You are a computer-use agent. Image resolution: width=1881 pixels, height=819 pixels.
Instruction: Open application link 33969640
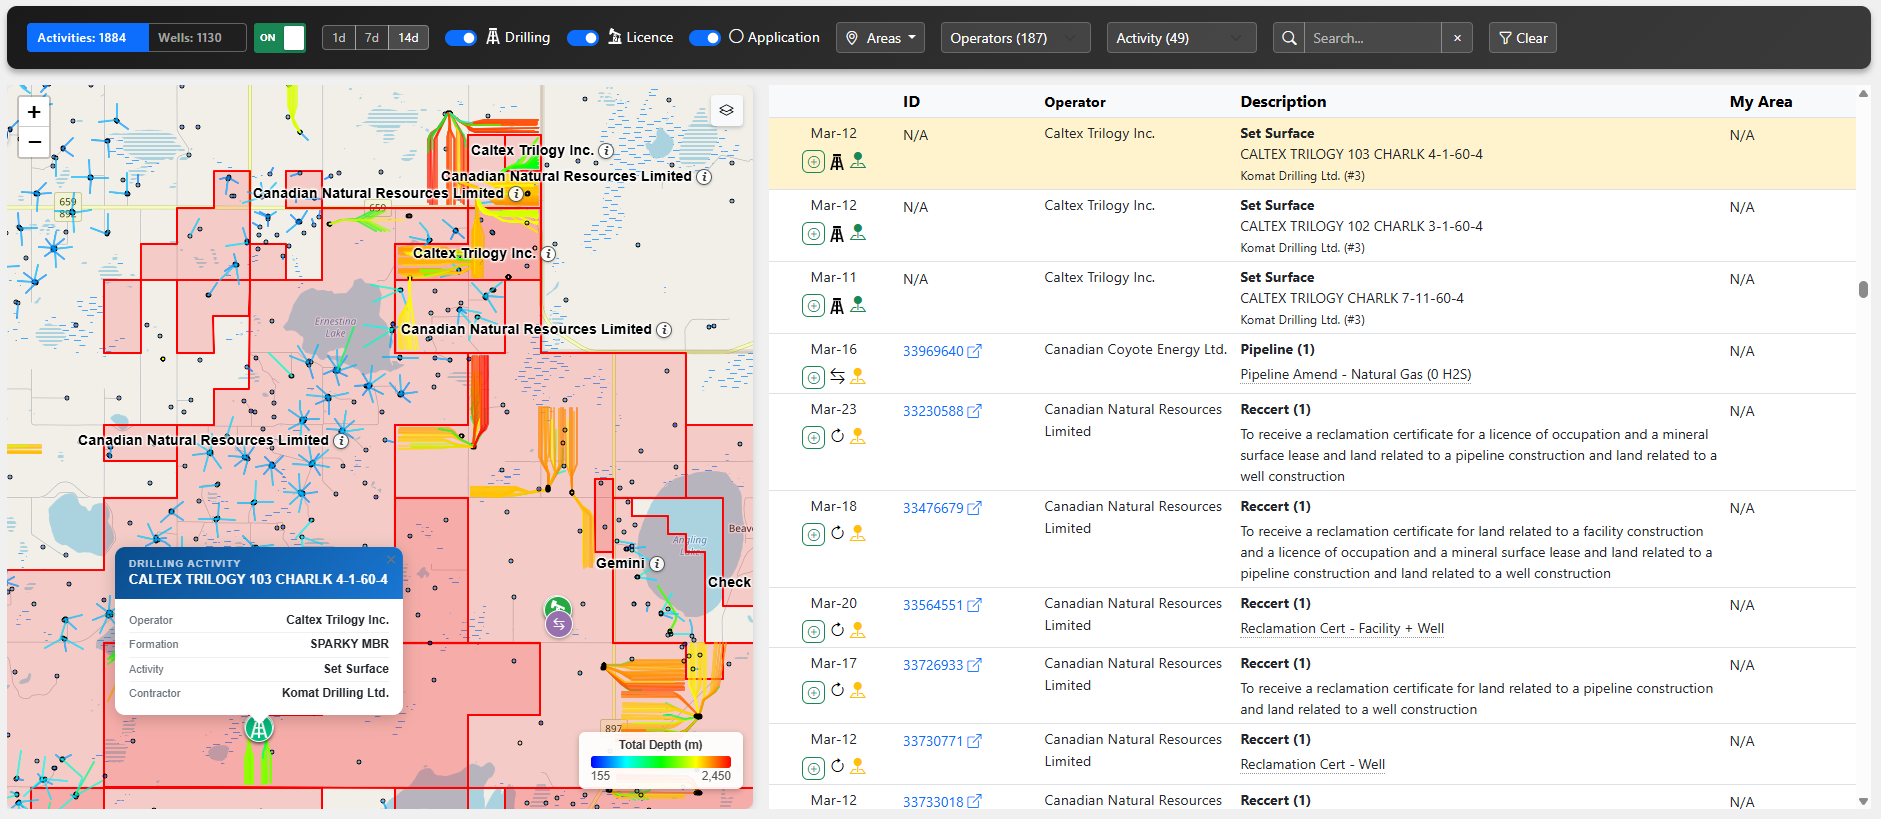933,351
